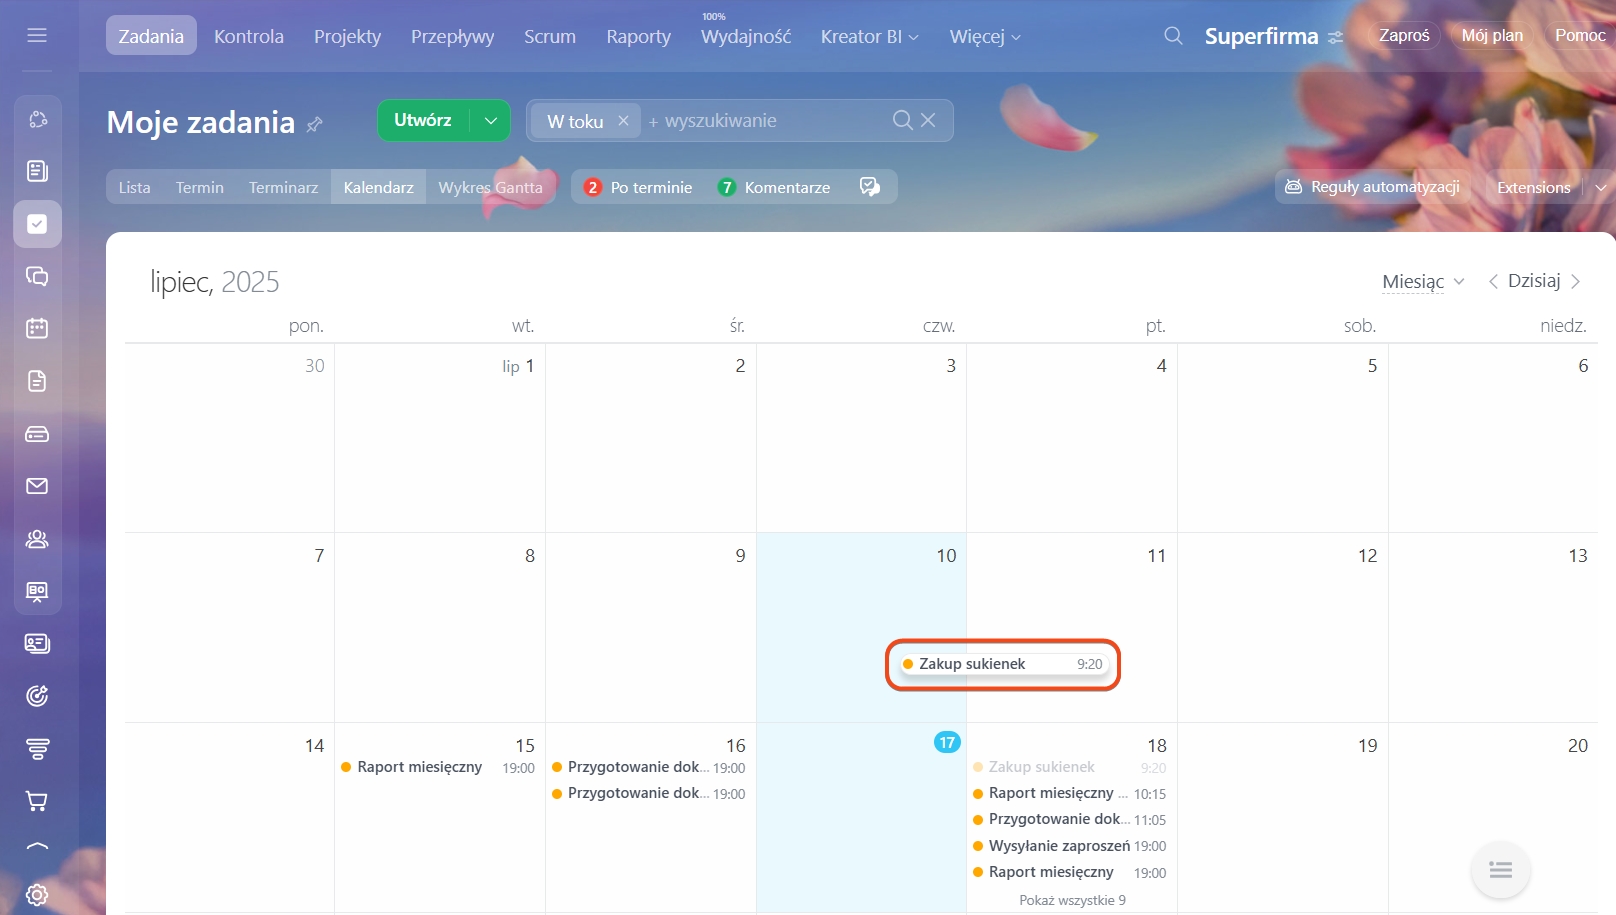Open the mail envelope sidebar icon
This screenshot has width=1616, height=915.
tap(37, 486)
